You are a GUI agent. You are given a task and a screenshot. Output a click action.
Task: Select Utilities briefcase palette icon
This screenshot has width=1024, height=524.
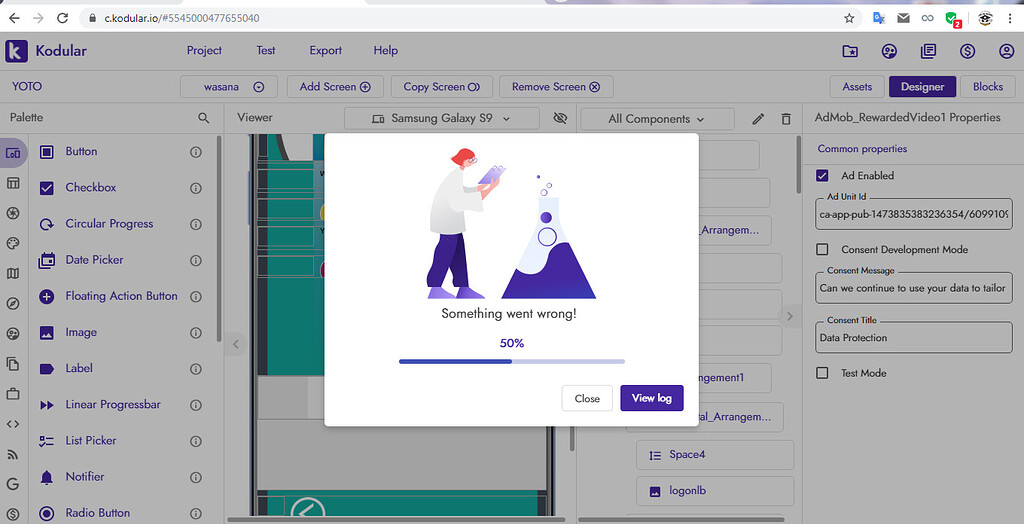pos(13,394)
